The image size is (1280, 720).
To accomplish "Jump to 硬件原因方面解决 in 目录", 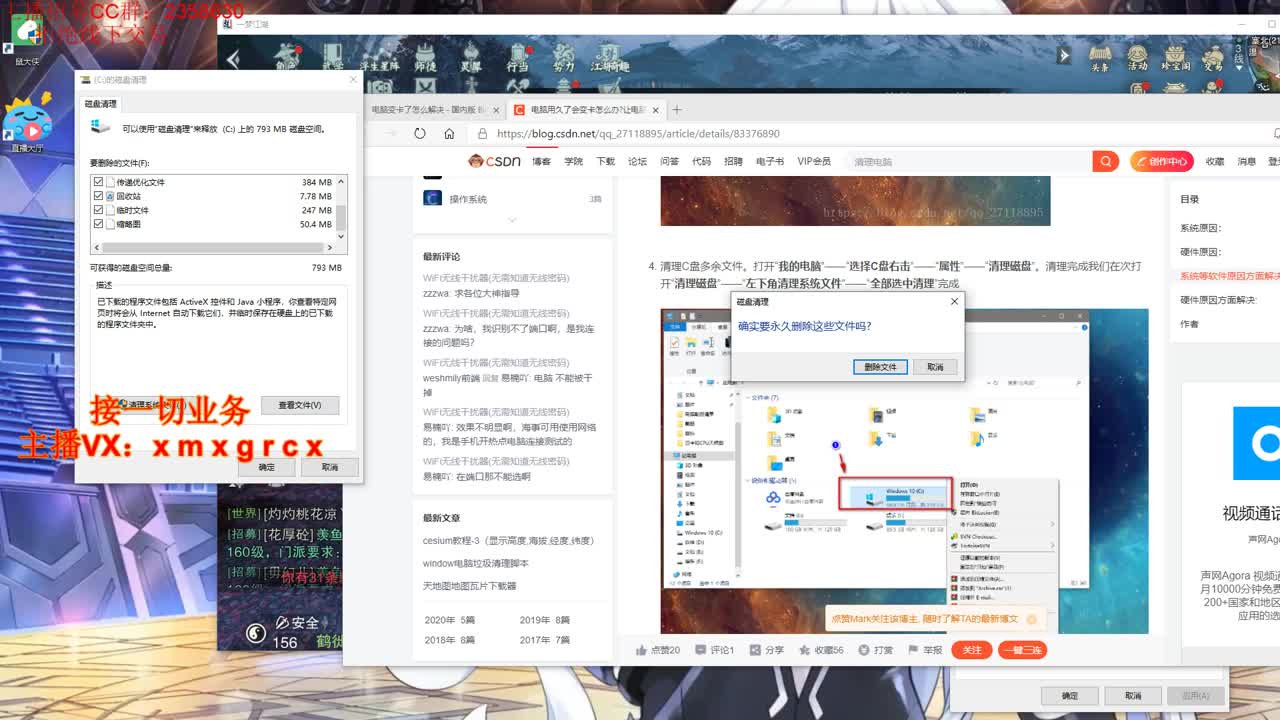I will click(x=1218, y=299).
